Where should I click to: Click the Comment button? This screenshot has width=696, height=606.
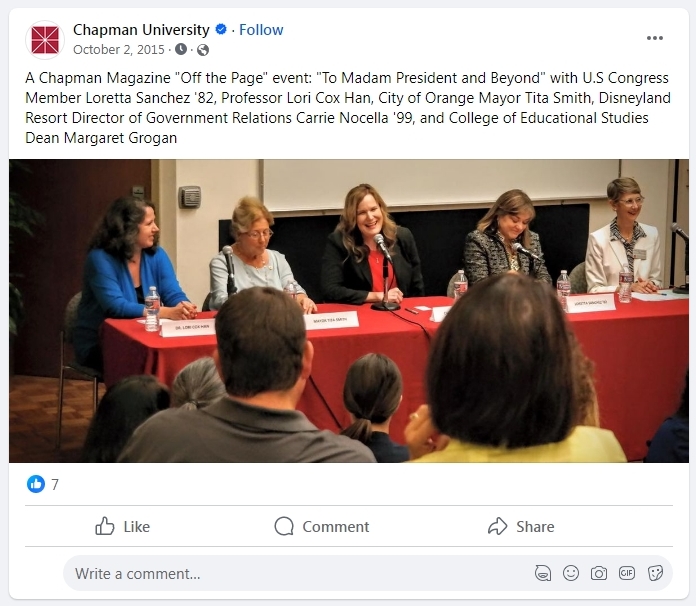tap(322, 526)
